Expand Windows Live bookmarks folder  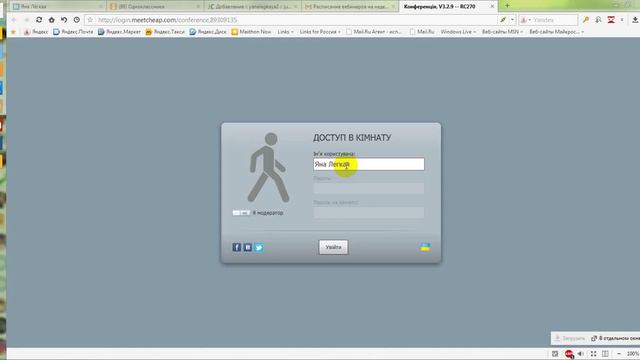458,31
